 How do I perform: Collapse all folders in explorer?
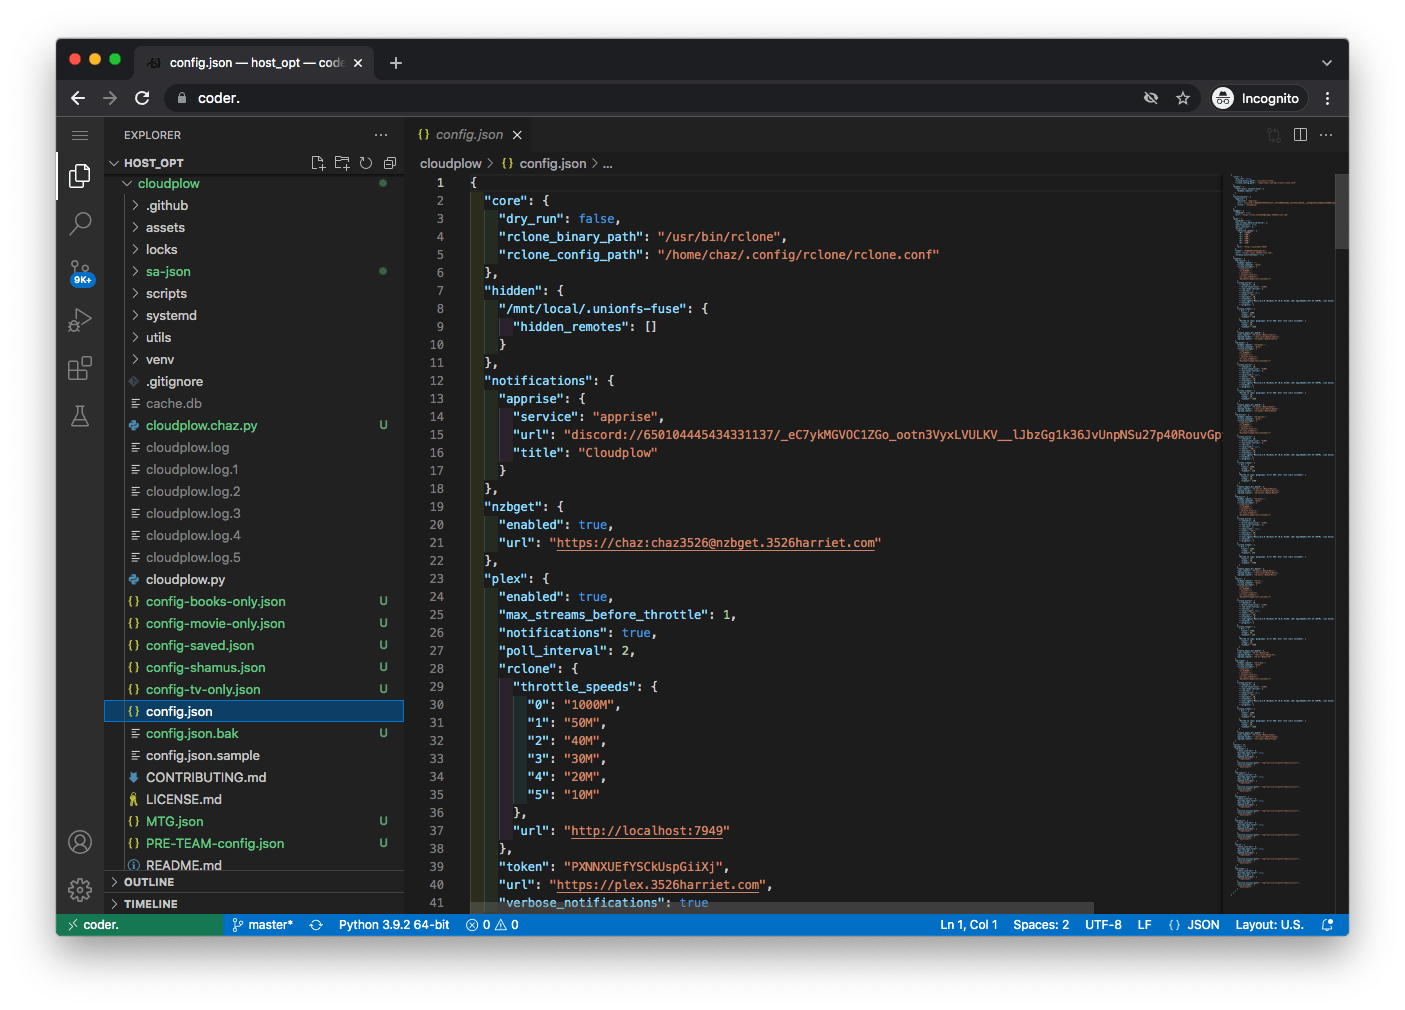(390, 163)
